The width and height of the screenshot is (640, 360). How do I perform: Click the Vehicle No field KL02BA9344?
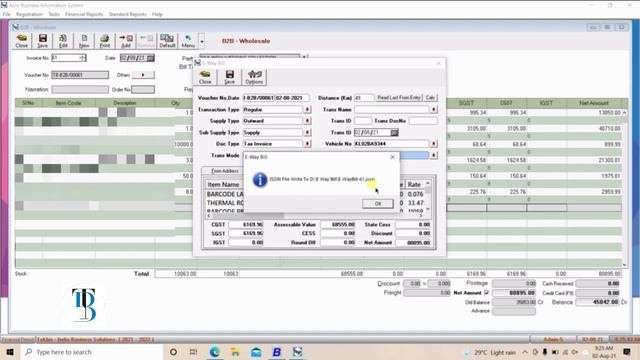point(391,144)
